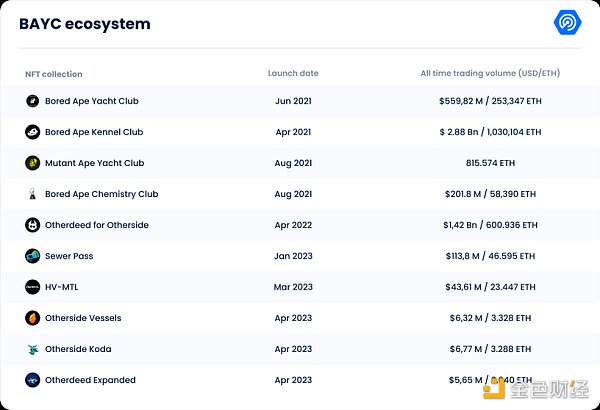Sort by the NFT collection column header
Viewport: 600px width, 410px height.
(x=54, y=74)
